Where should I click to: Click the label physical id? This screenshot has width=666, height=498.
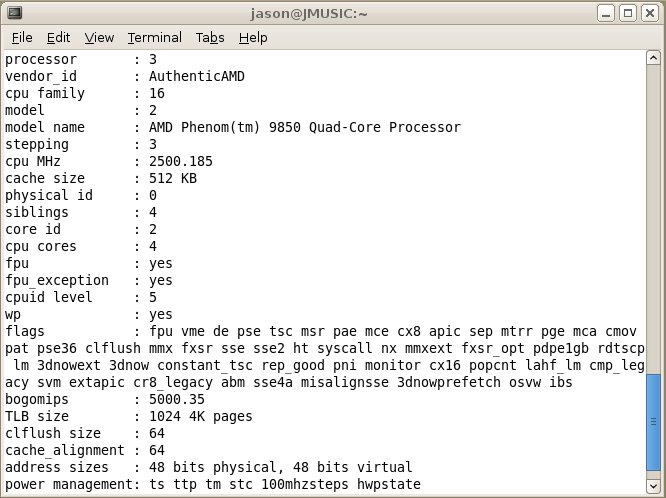49,195
